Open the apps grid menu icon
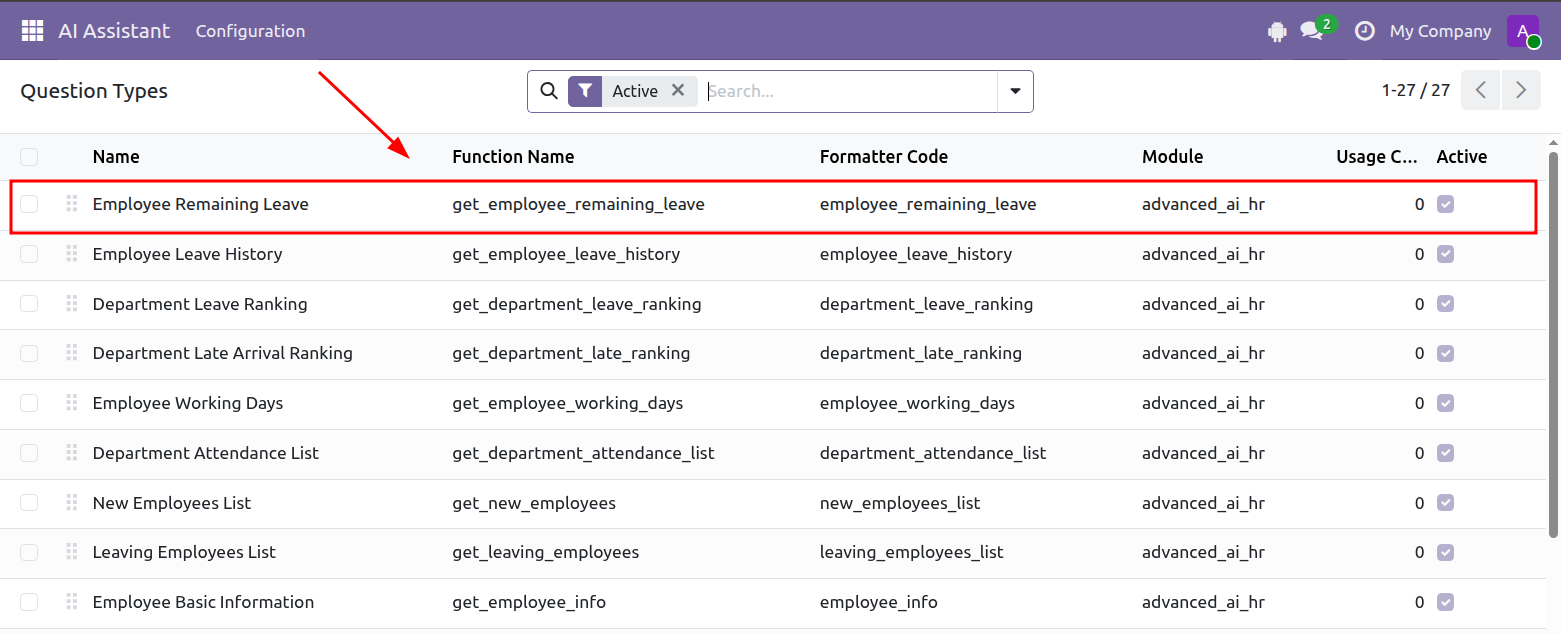This screenshot has height=634, width=1561. (32, 31)
